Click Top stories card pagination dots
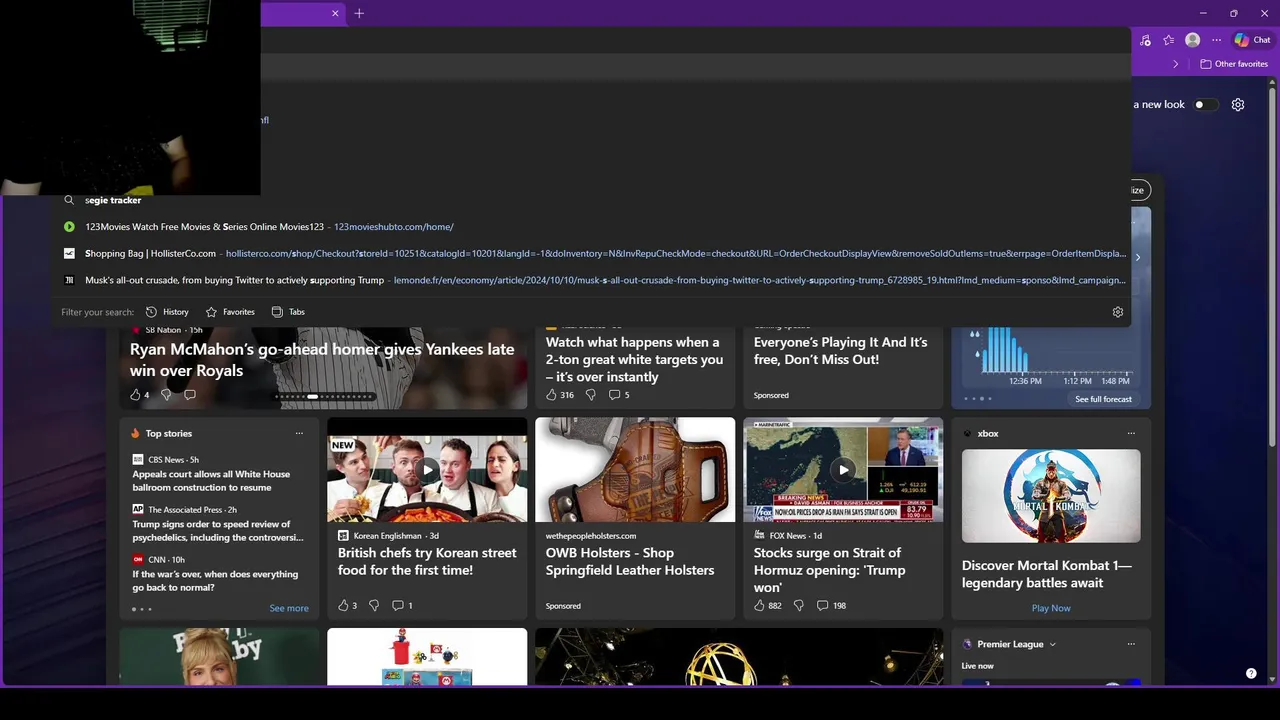1280x720 pixels. [x=142, y=609]
